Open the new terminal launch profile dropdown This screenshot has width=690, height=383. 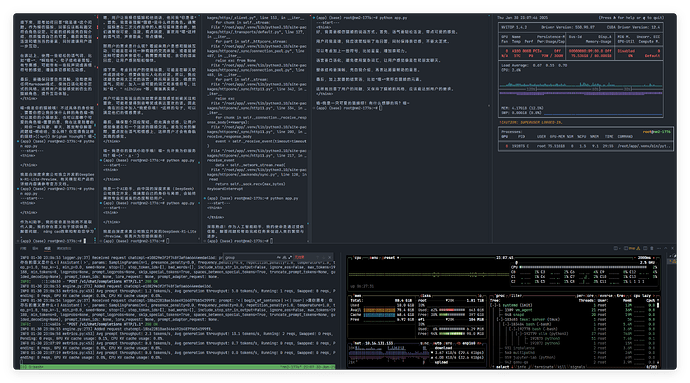pyautogui.click(x=620, y=248)
